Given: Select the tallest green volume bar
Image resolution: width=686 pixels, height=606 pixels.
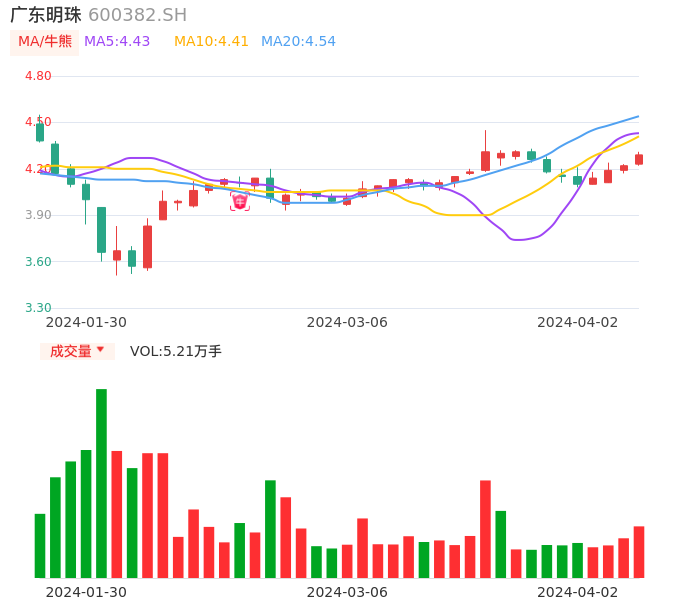Looking at the screenshot, I should pos(101,483).
